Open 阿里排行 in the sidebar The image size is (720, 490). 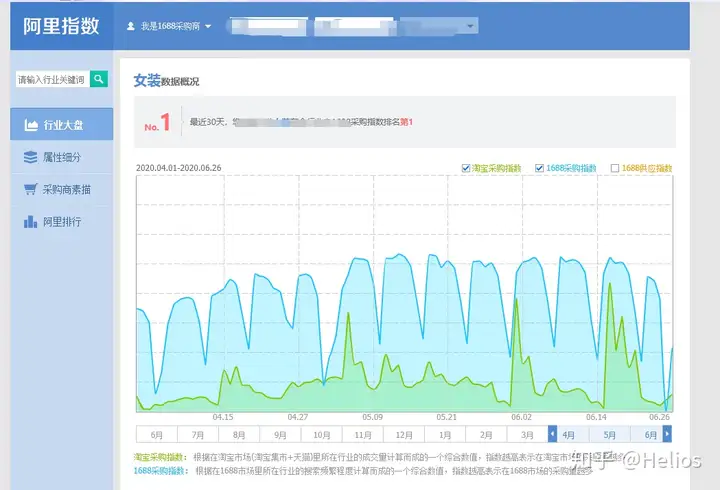click(62, 222)
